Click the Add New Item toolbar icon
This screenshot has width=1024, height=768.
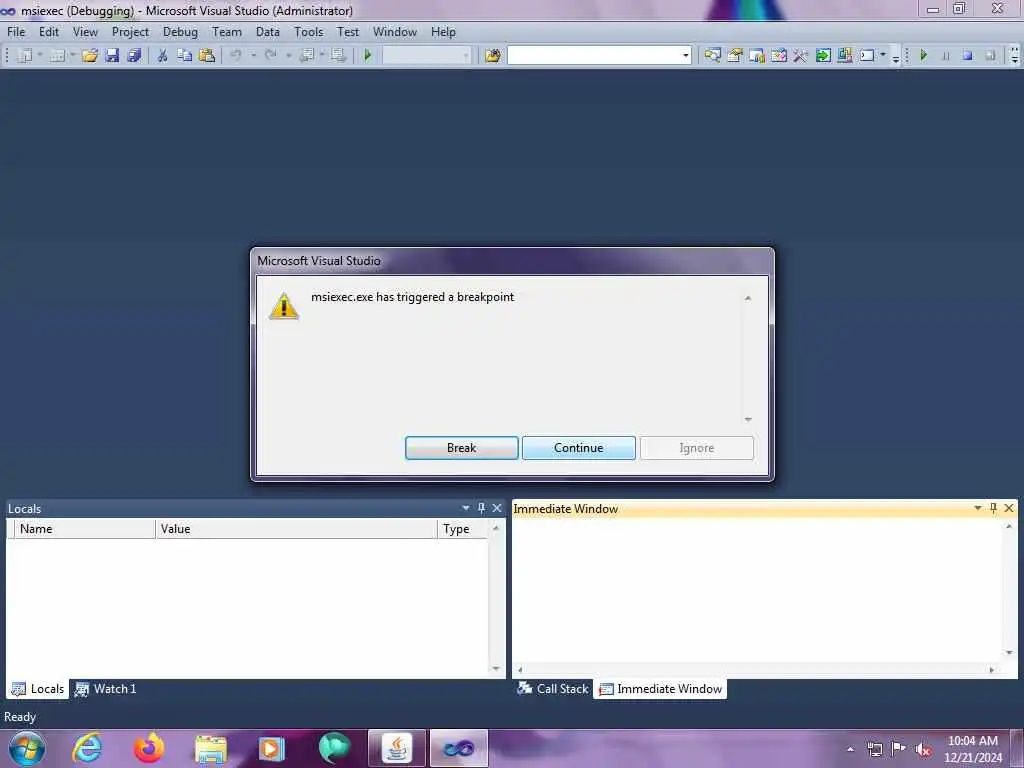pyautogui.click(x=57, y=56)
